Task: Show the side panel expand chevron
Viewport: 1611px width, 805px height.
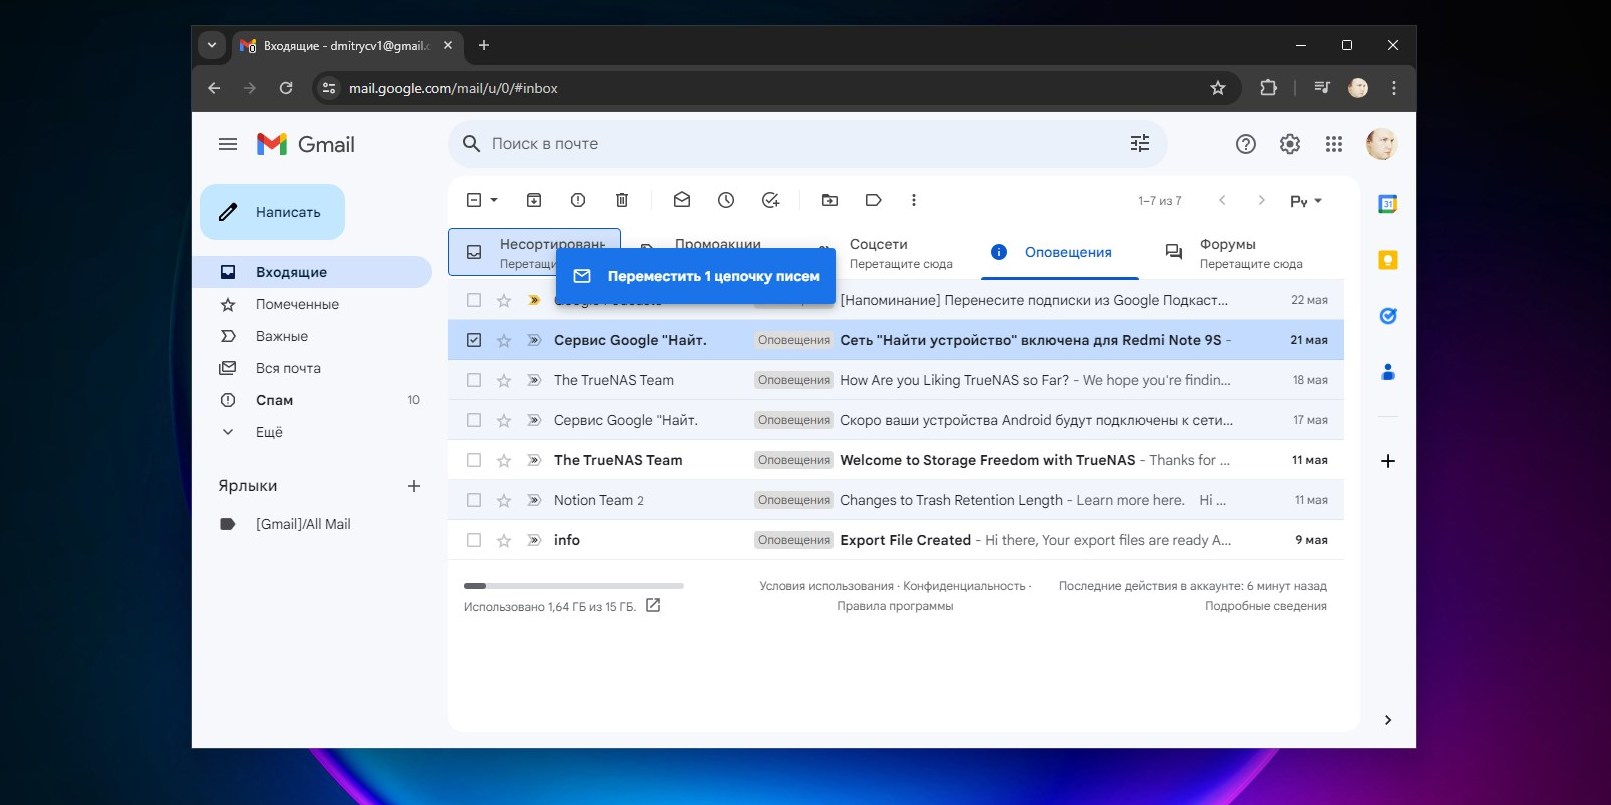Action: tap(1388, 720)
